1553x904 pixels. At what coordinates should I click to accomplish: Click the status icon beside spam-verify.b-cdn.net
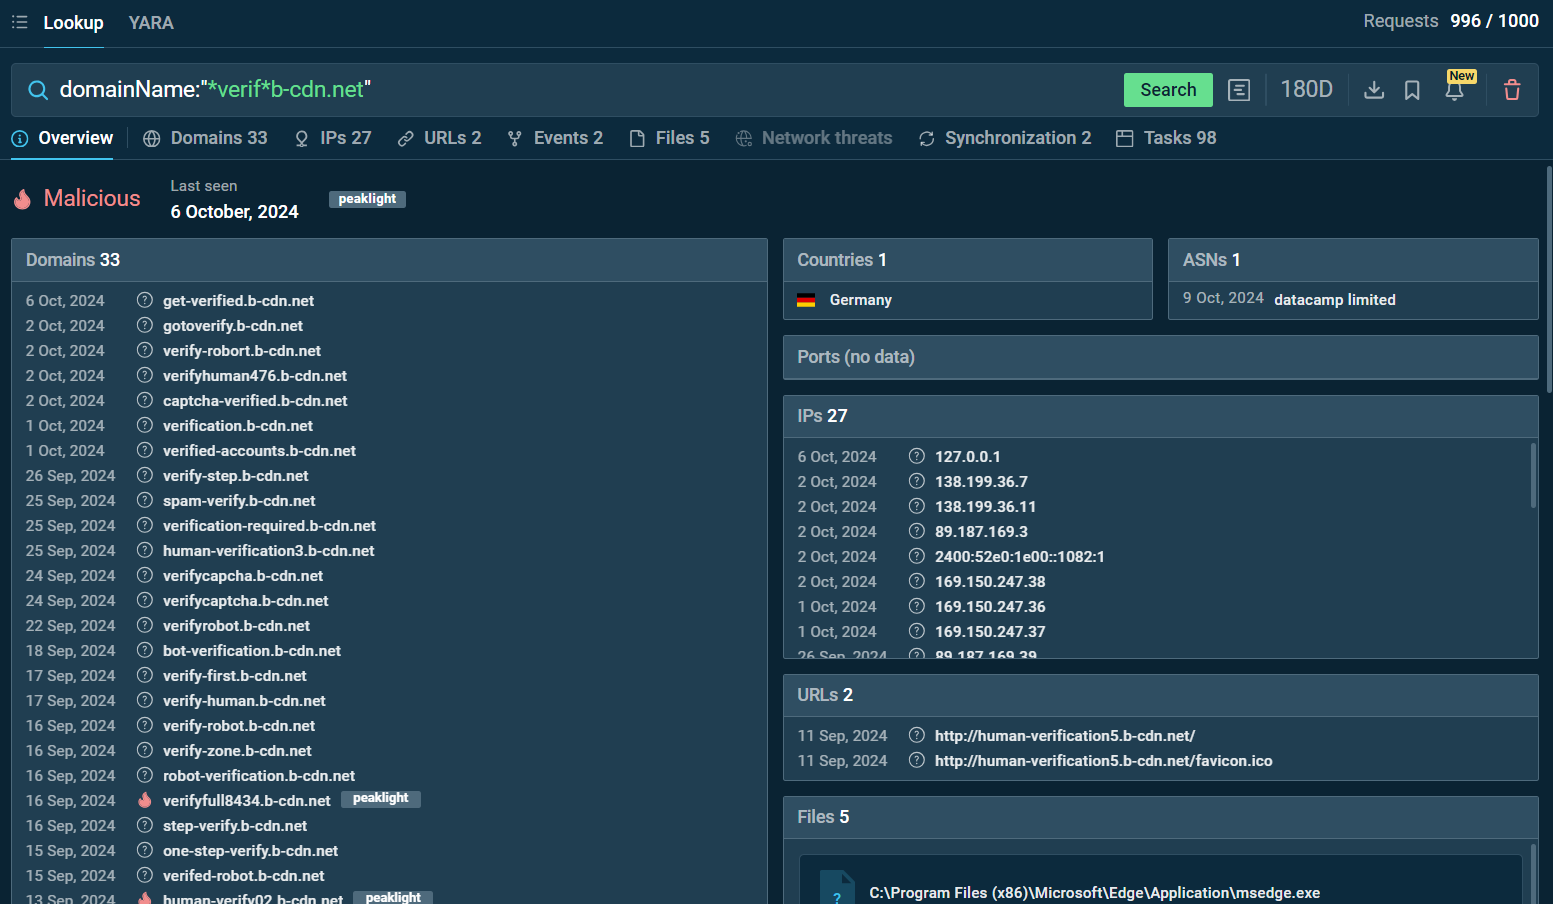[x=145, y=500]
